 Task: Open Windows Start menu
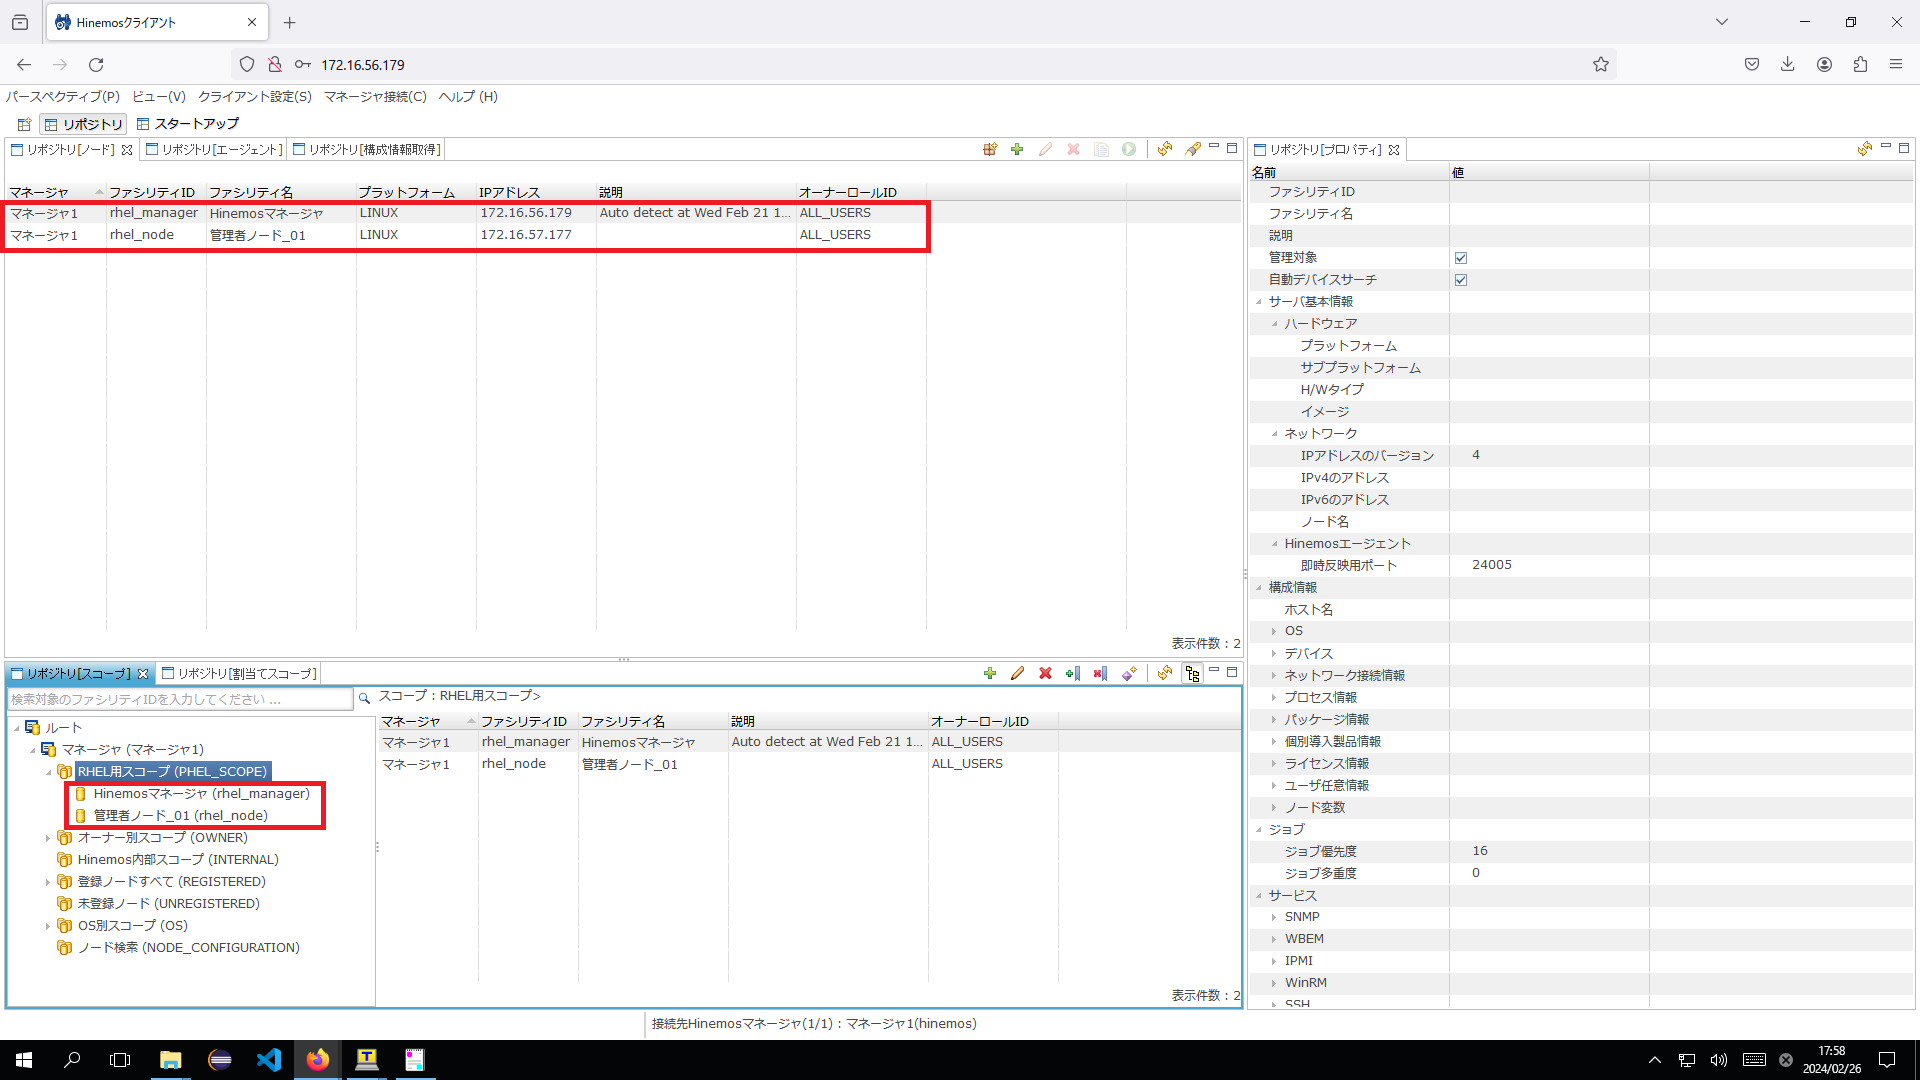coord(24,1060)
